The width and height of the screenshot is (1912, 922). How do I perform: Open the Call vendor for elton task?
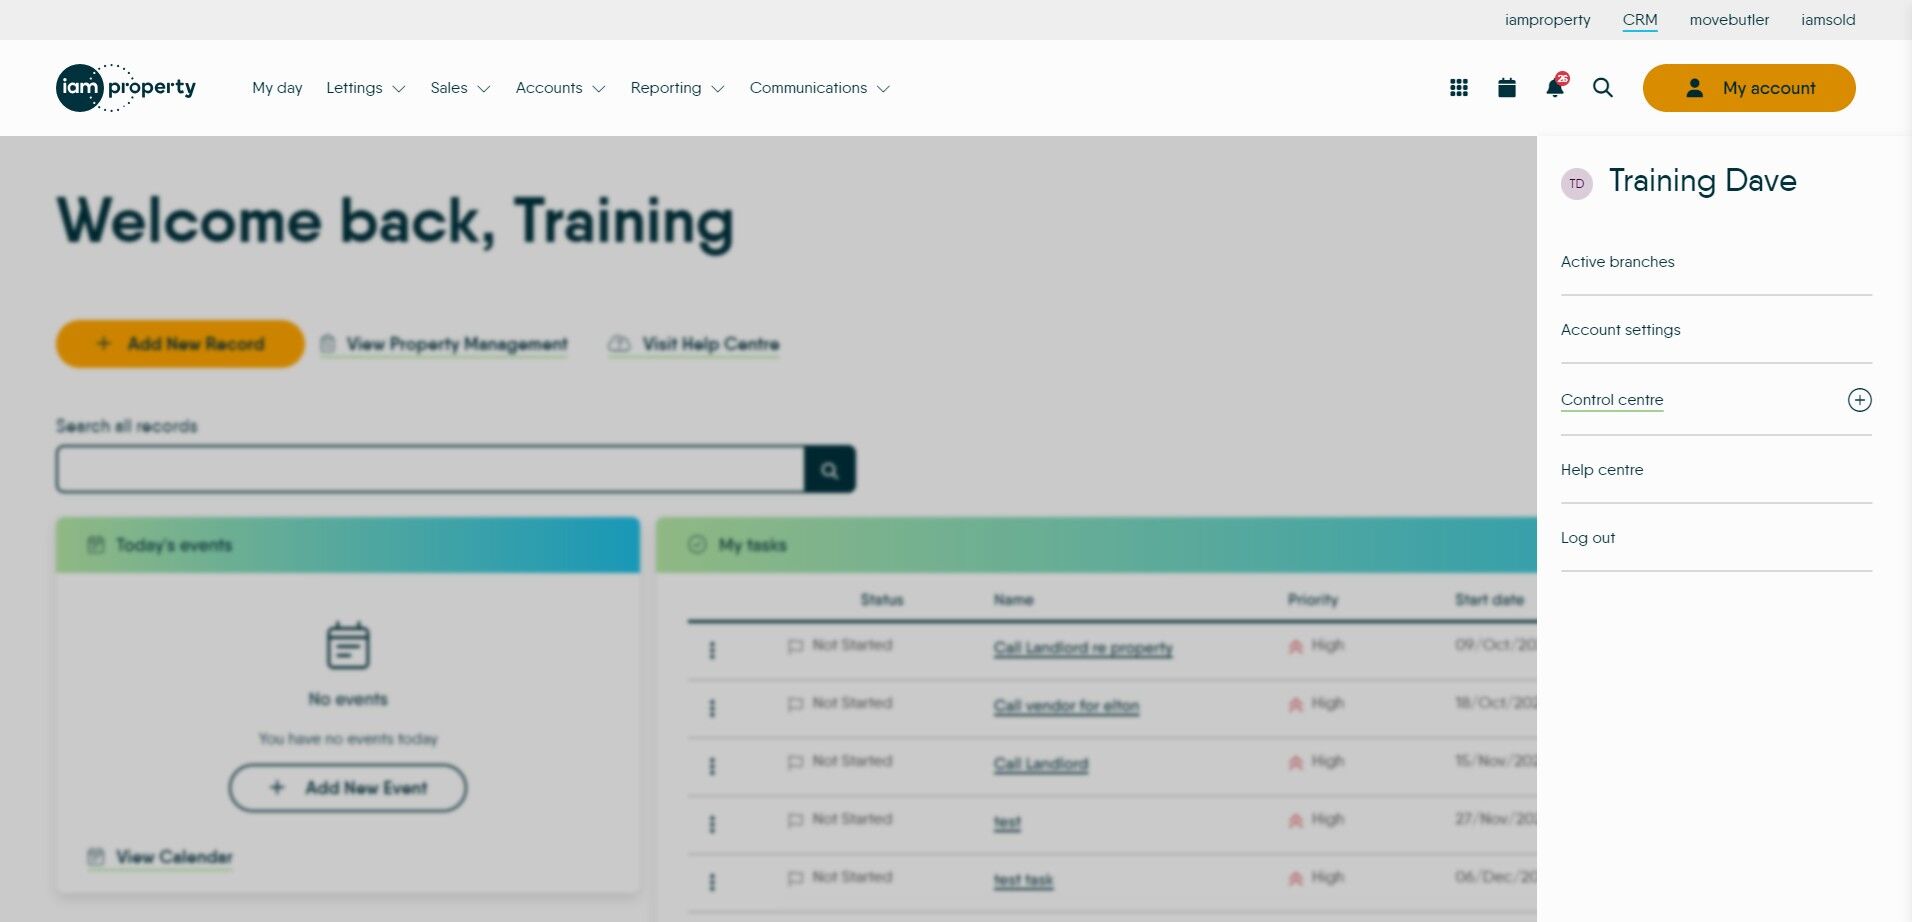[x=1066, y=706]
